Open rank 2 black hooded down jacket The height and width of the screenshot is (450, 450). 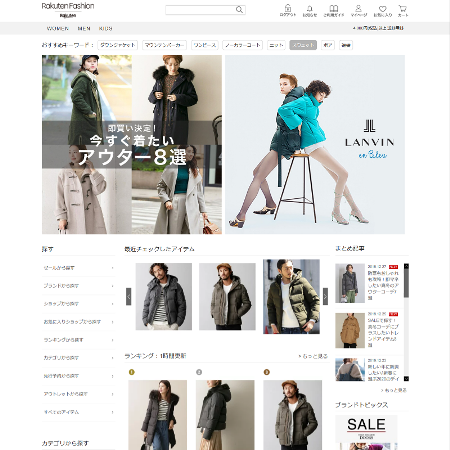click(x=225, y=415)
